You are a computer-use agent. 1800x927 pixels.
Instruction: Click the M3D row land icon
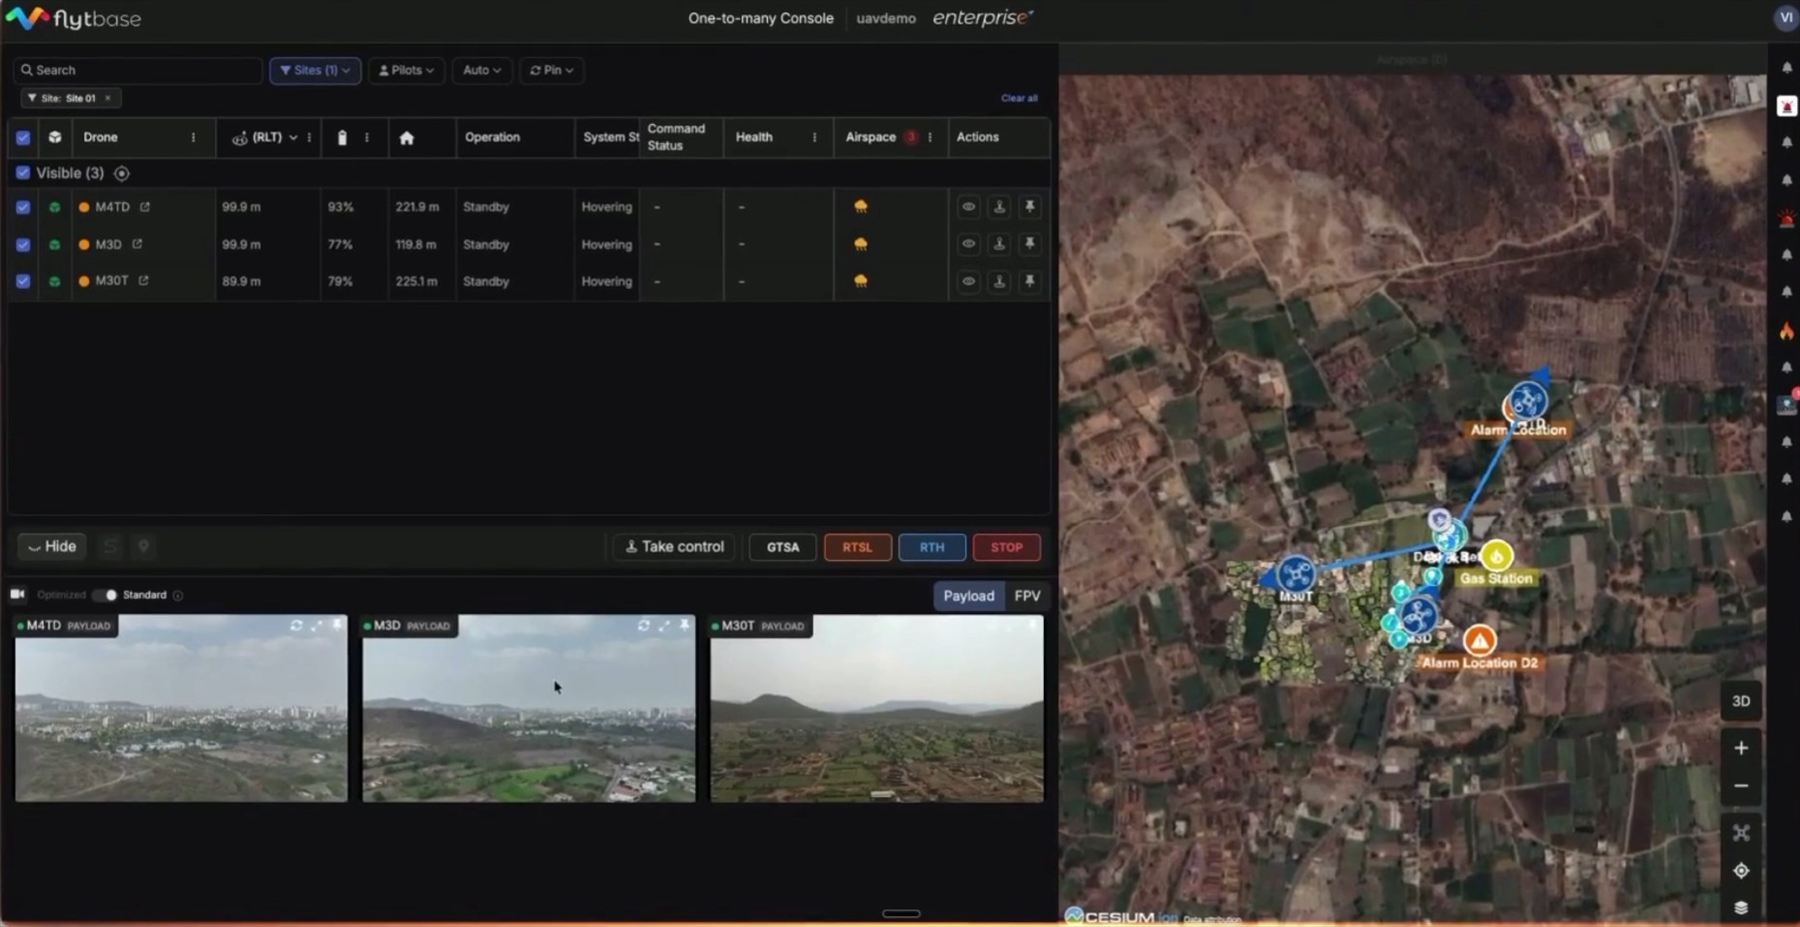(999, 244)
